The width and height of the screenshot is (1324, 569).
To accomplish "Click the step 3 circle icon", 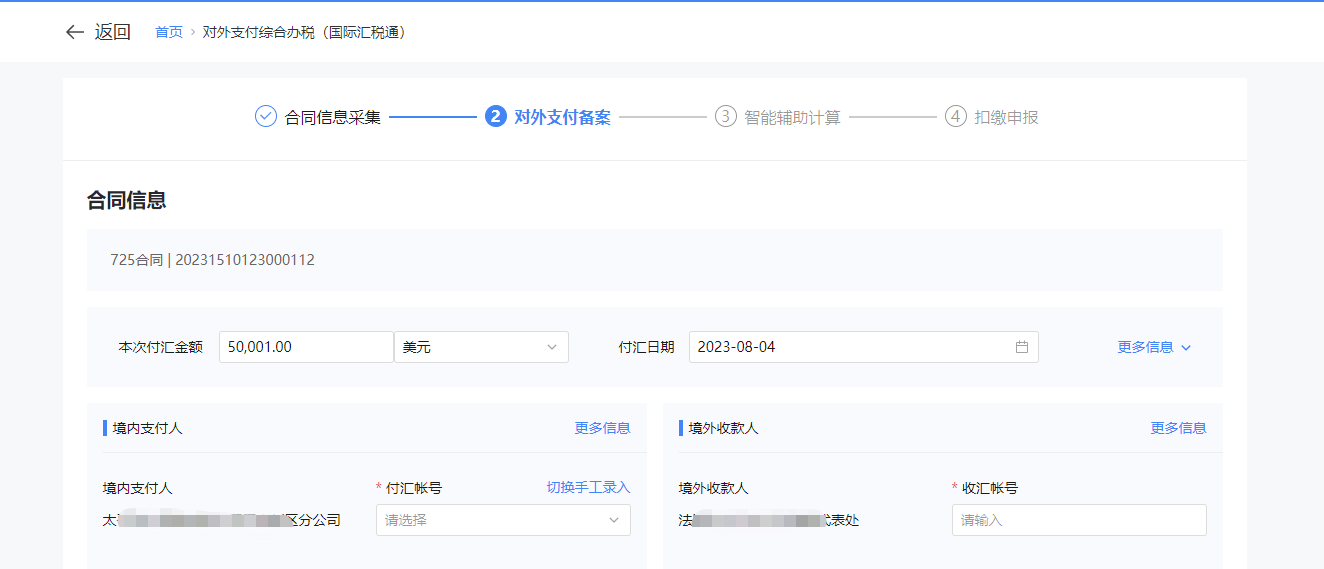I will pos(725,117).
